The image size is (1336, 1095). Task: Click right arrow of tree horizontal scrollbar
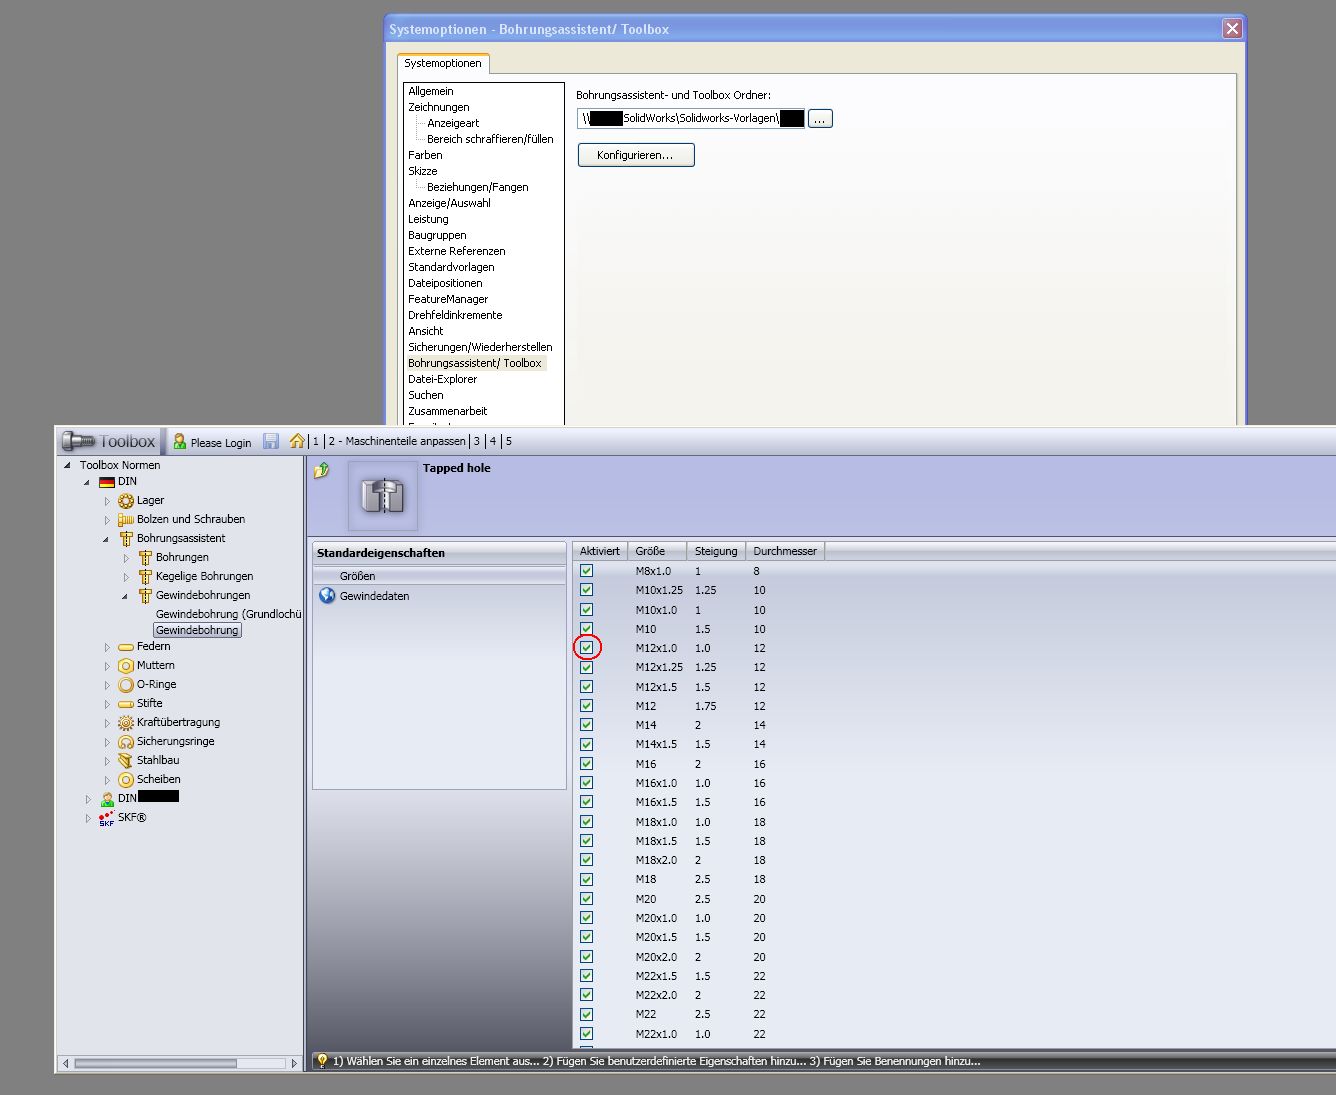294,1063
